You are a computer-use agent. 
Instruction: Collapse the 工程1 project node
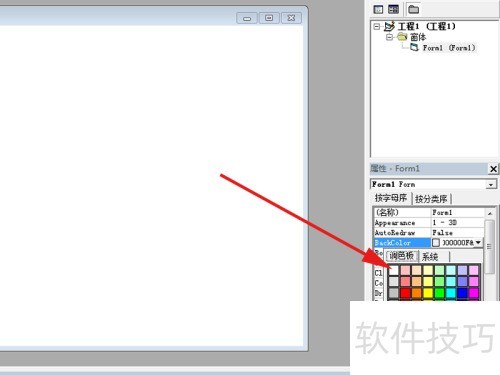[x=377, y=26]
